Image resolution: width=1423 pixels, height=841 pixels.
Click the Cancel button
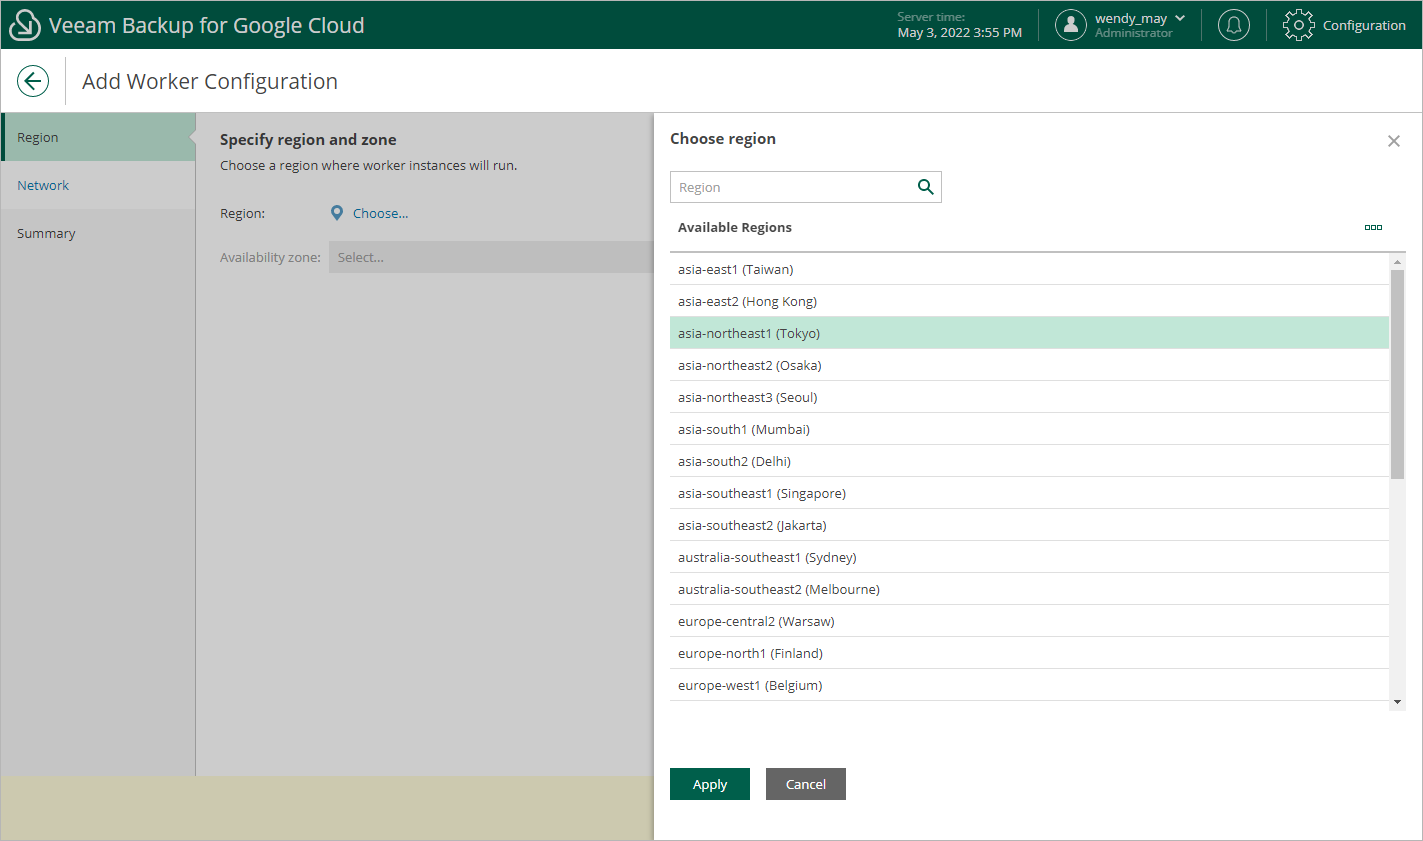806,784
